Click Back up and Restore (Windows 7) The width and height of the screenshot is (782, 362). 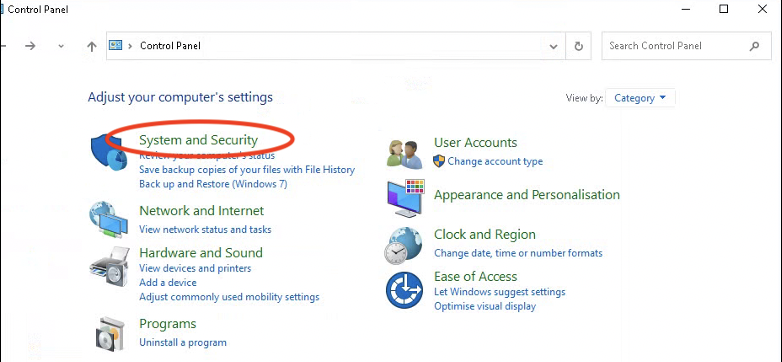click(213, 184)
